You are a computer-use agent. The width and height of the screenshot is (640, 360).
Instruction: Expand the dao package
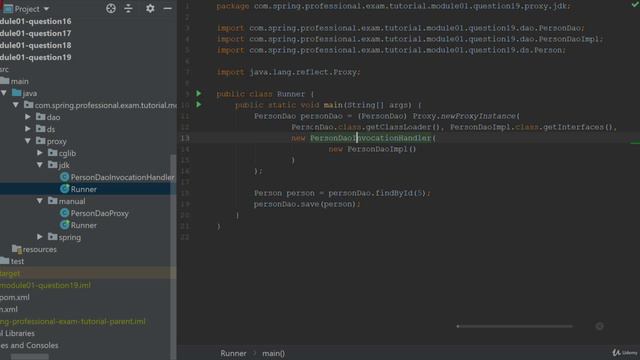click(28, 117)
